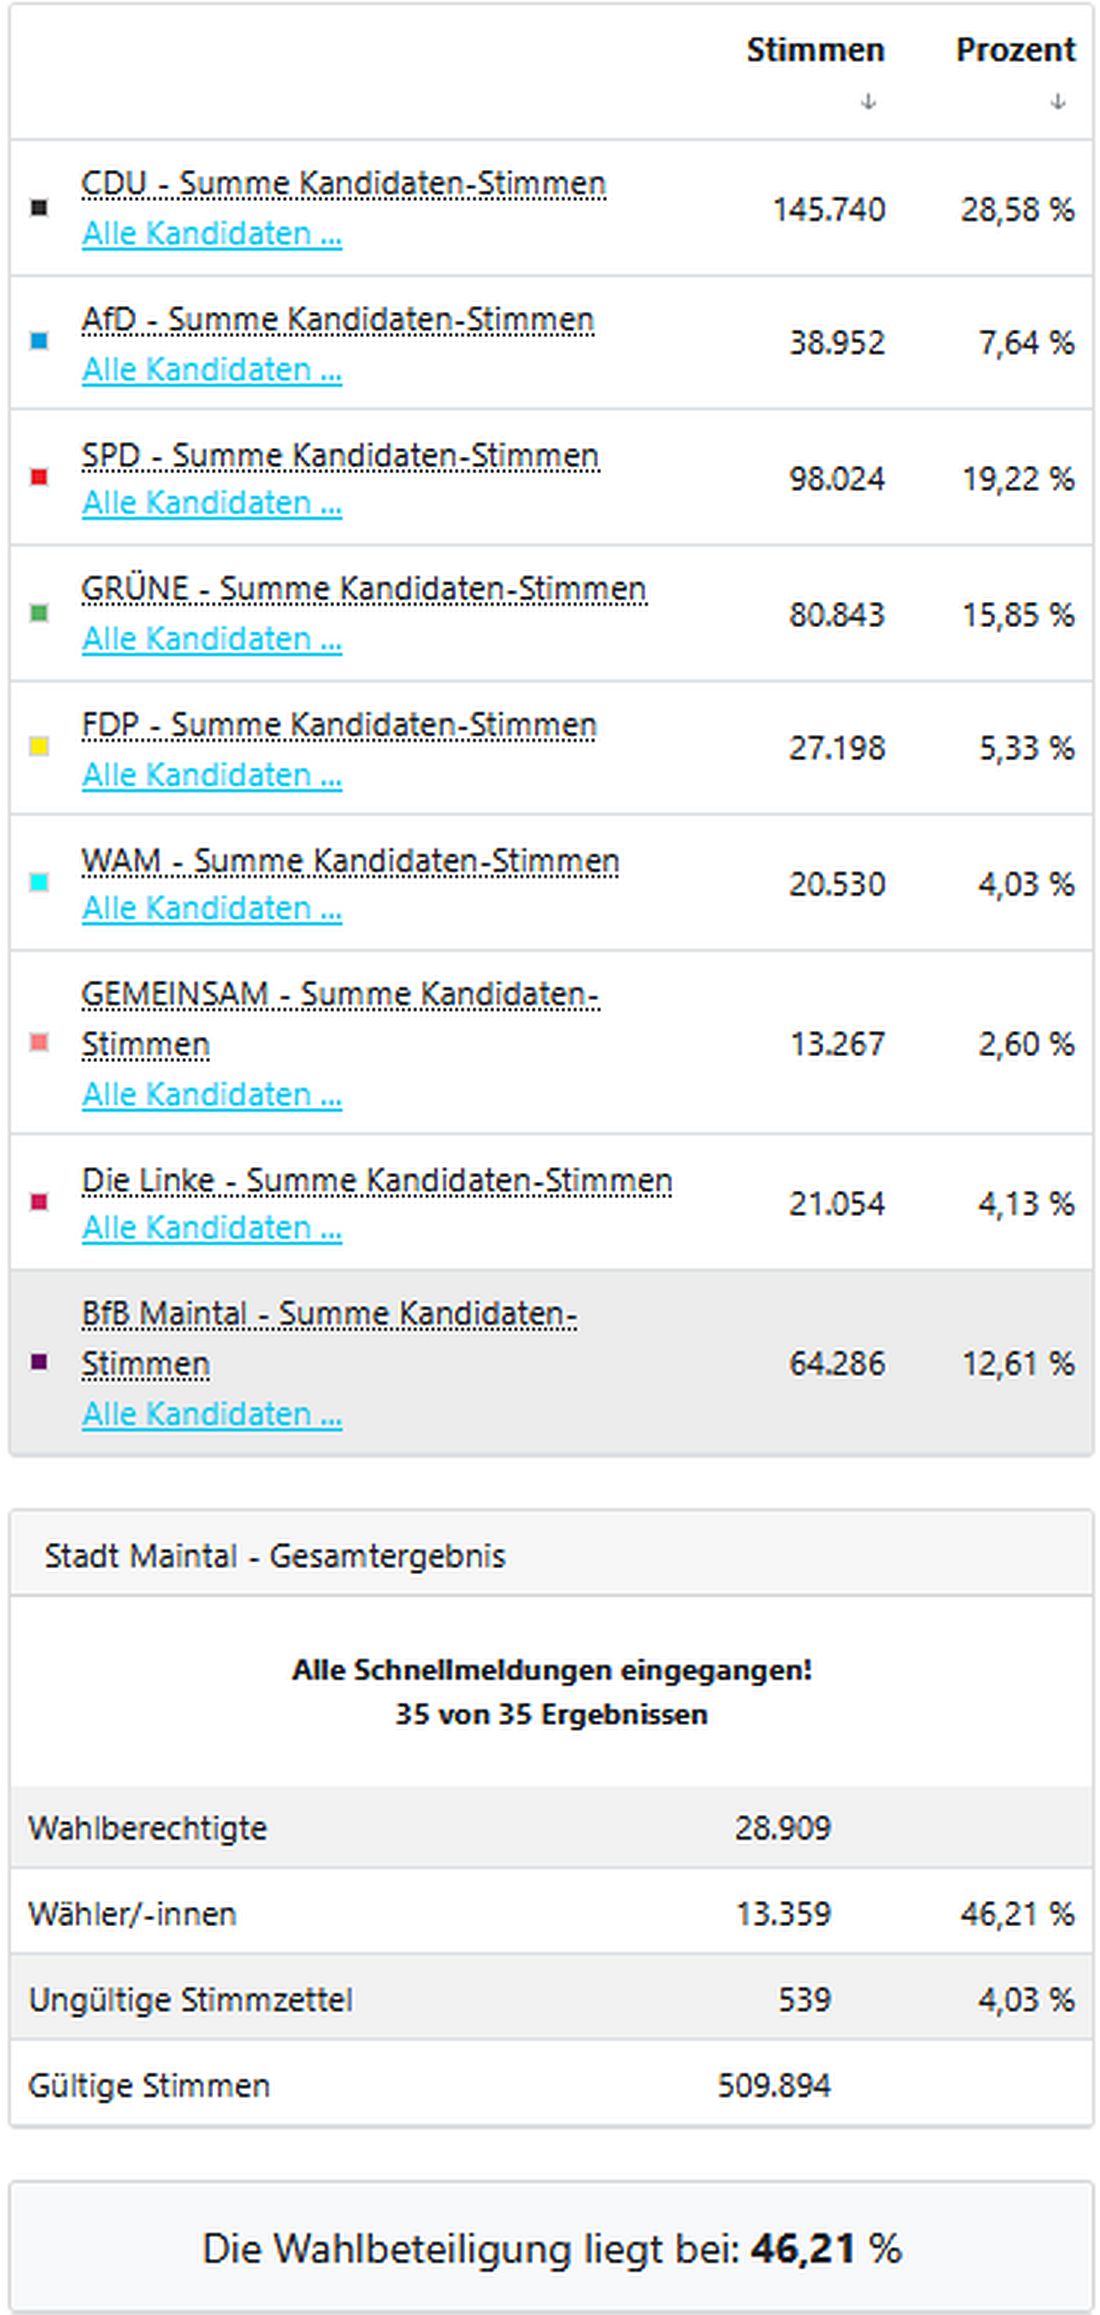Click the green GRÜNE legend square
The height and width of the screenshot is (2315, 1100).
click(38, 615)
